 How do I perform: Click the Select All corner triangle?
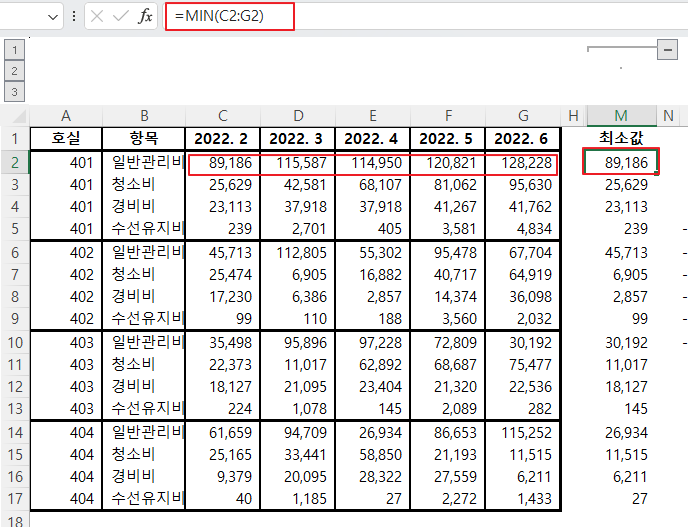[18, 116]
